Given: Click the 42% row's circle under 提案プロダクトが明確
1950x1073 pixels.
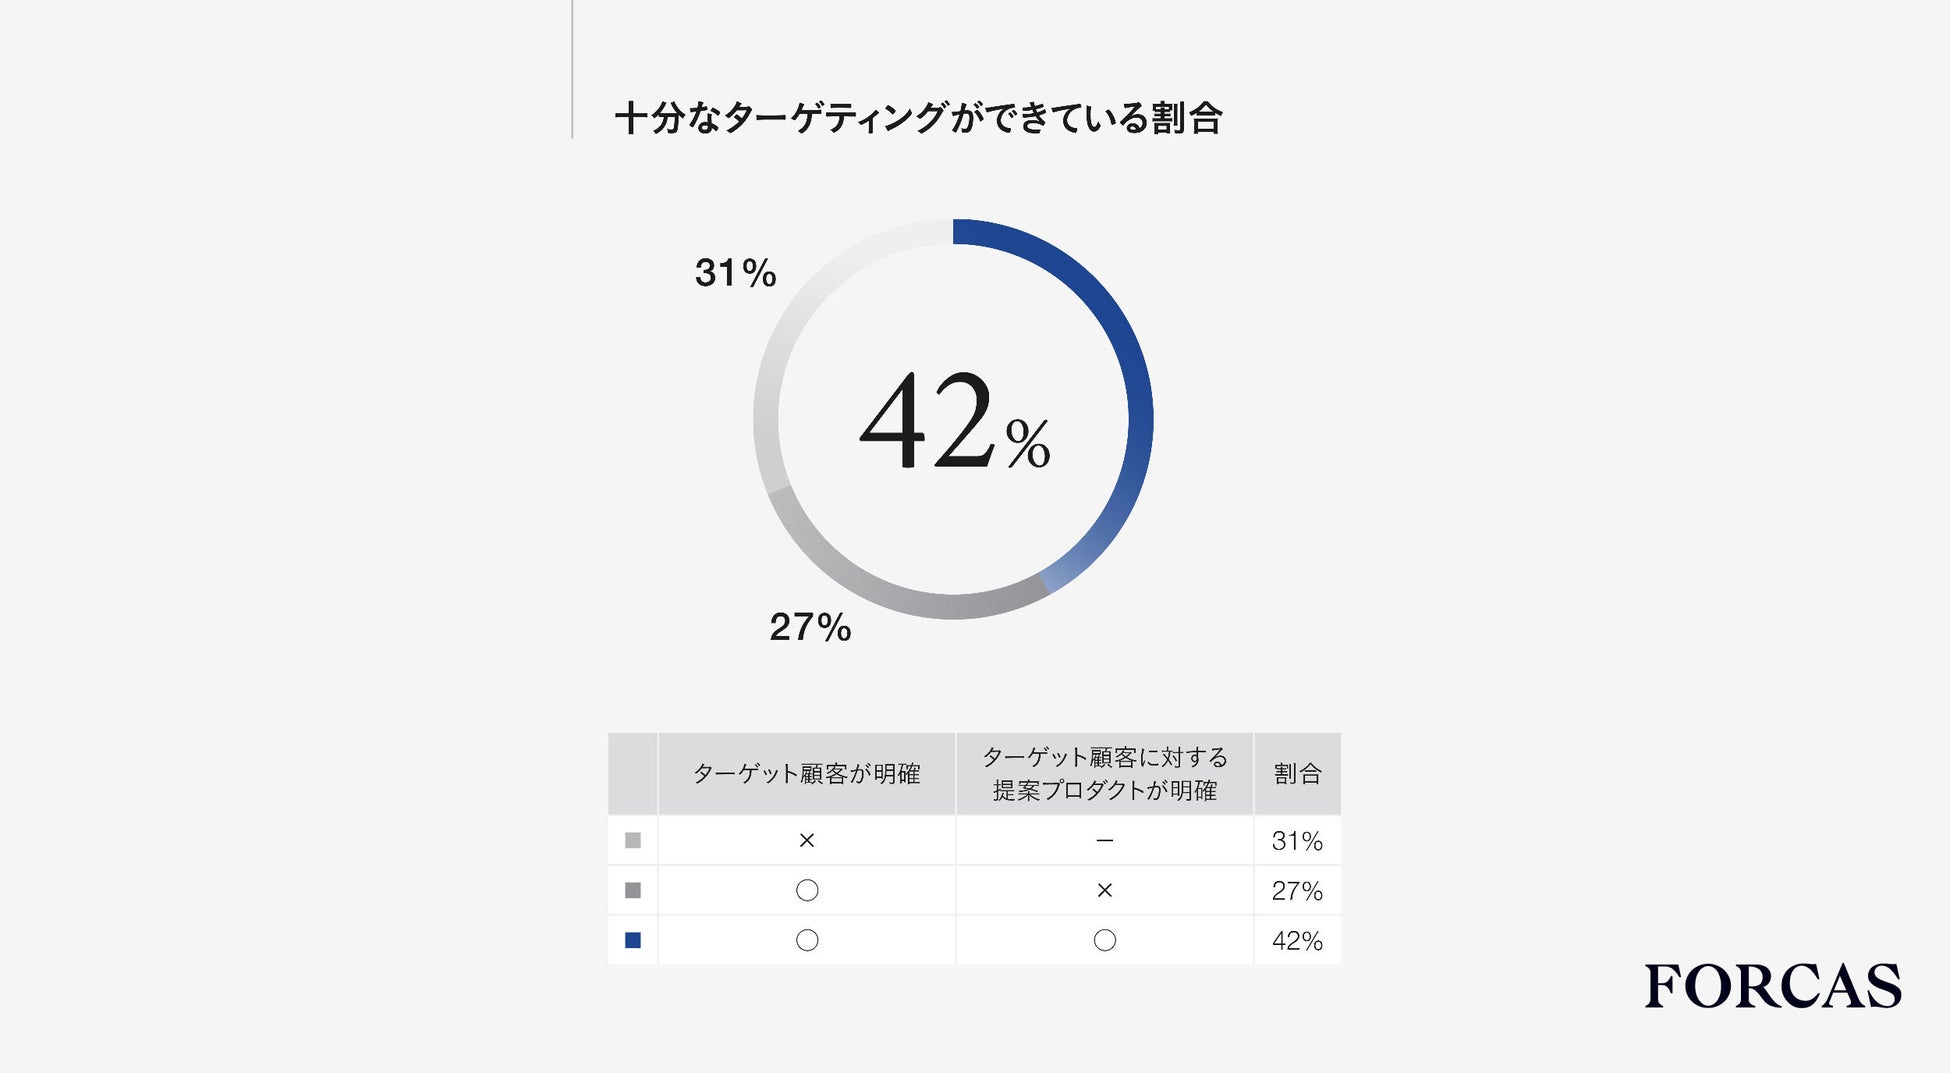Looking at the screenshot, I should pyautogui.click(x=1104, y=940).
